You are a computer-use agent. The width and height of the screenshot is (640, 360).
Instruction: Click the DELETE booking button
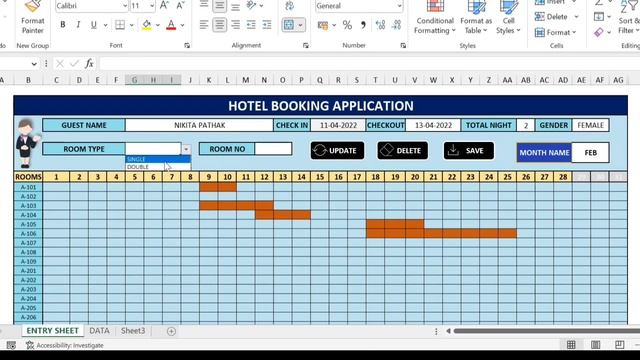(x=402, y=151)
